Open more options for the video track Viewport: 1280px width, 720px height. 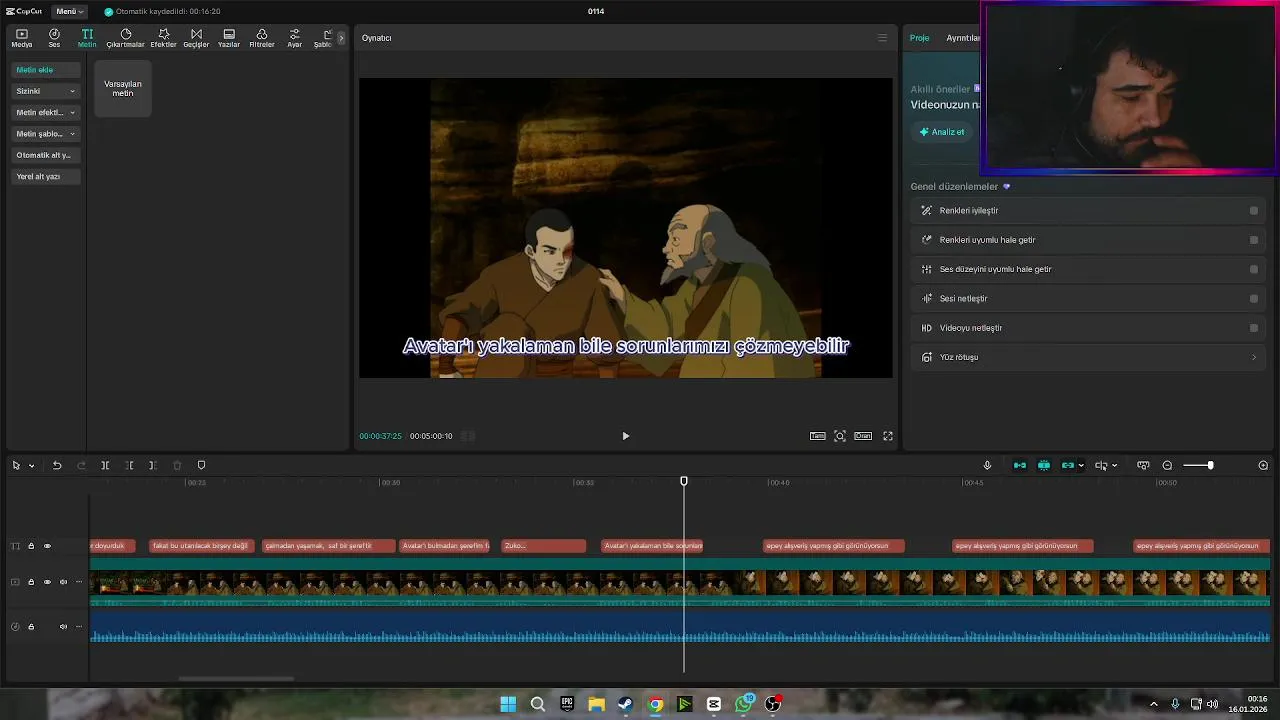click(79, 582)
